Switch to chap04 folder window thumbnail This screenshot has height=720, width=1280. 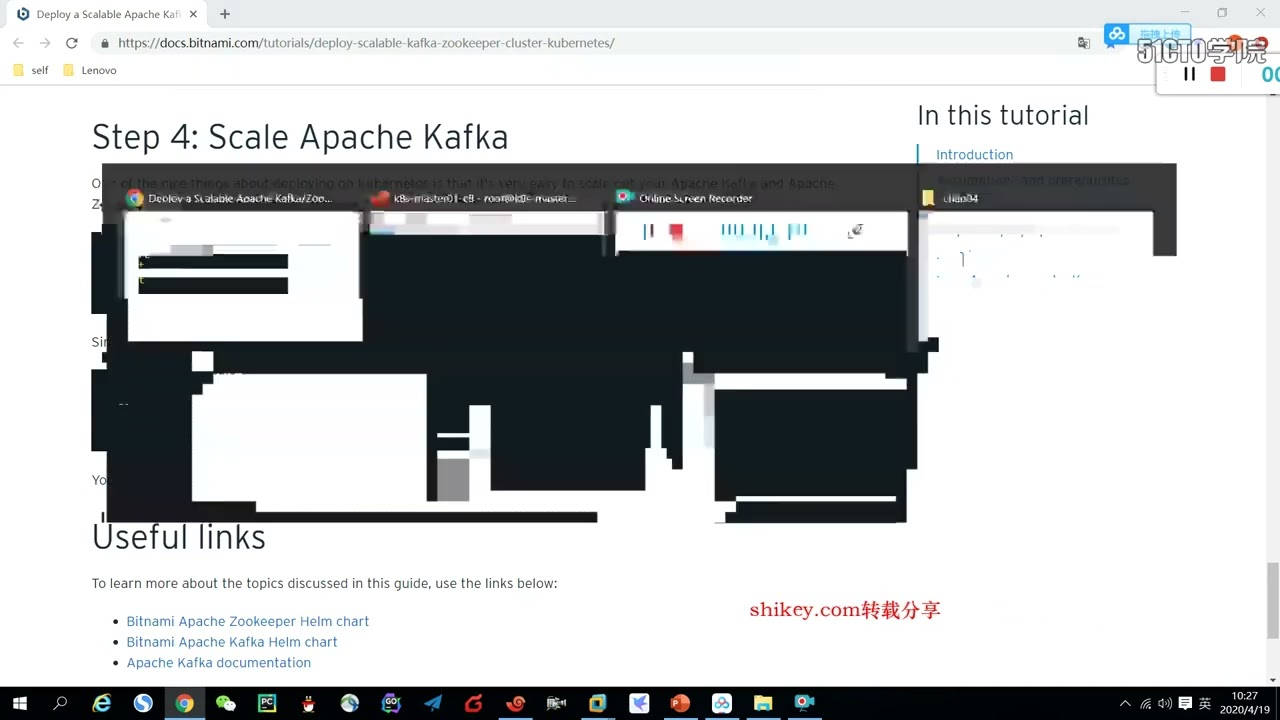pos(1036,266)
